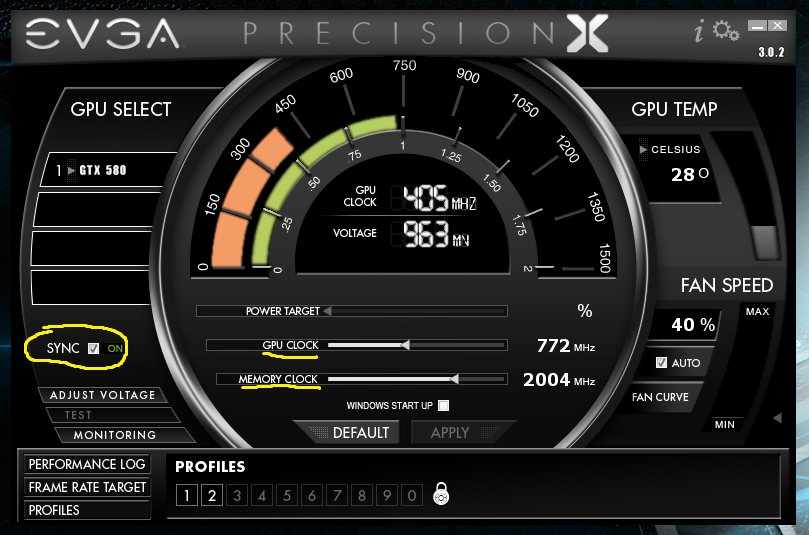Click the 963 mV voltage readout
Viewport: 809px width, 535px height.
pyautogui.click(x=436, y=234)
